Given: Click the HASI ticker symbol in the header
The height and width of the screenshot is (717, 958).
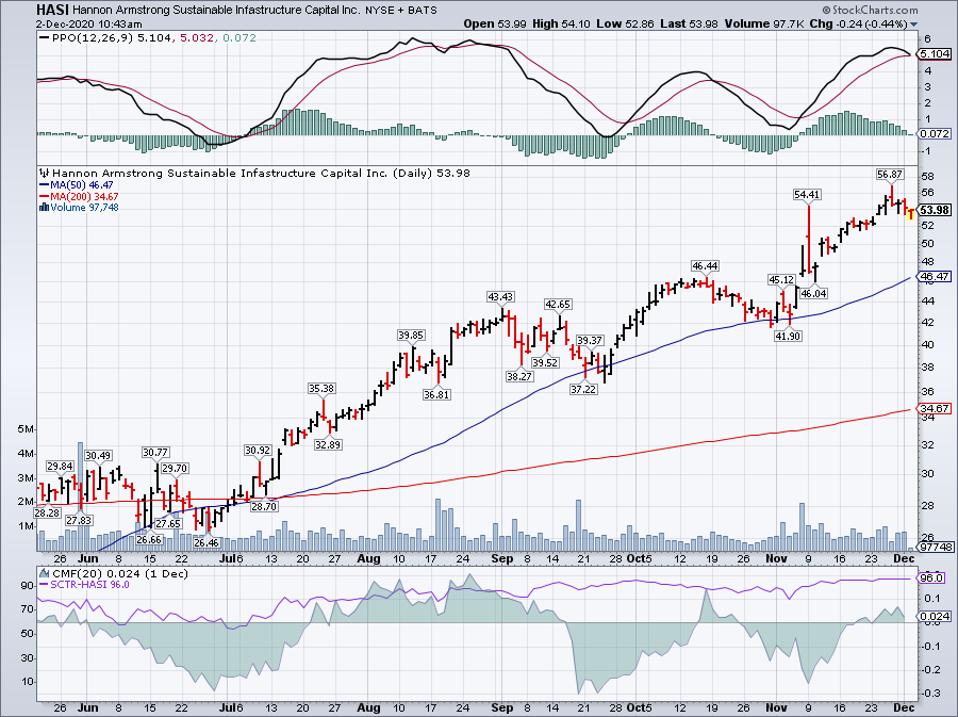Looking at the screenshot, I should click(52, 10).
